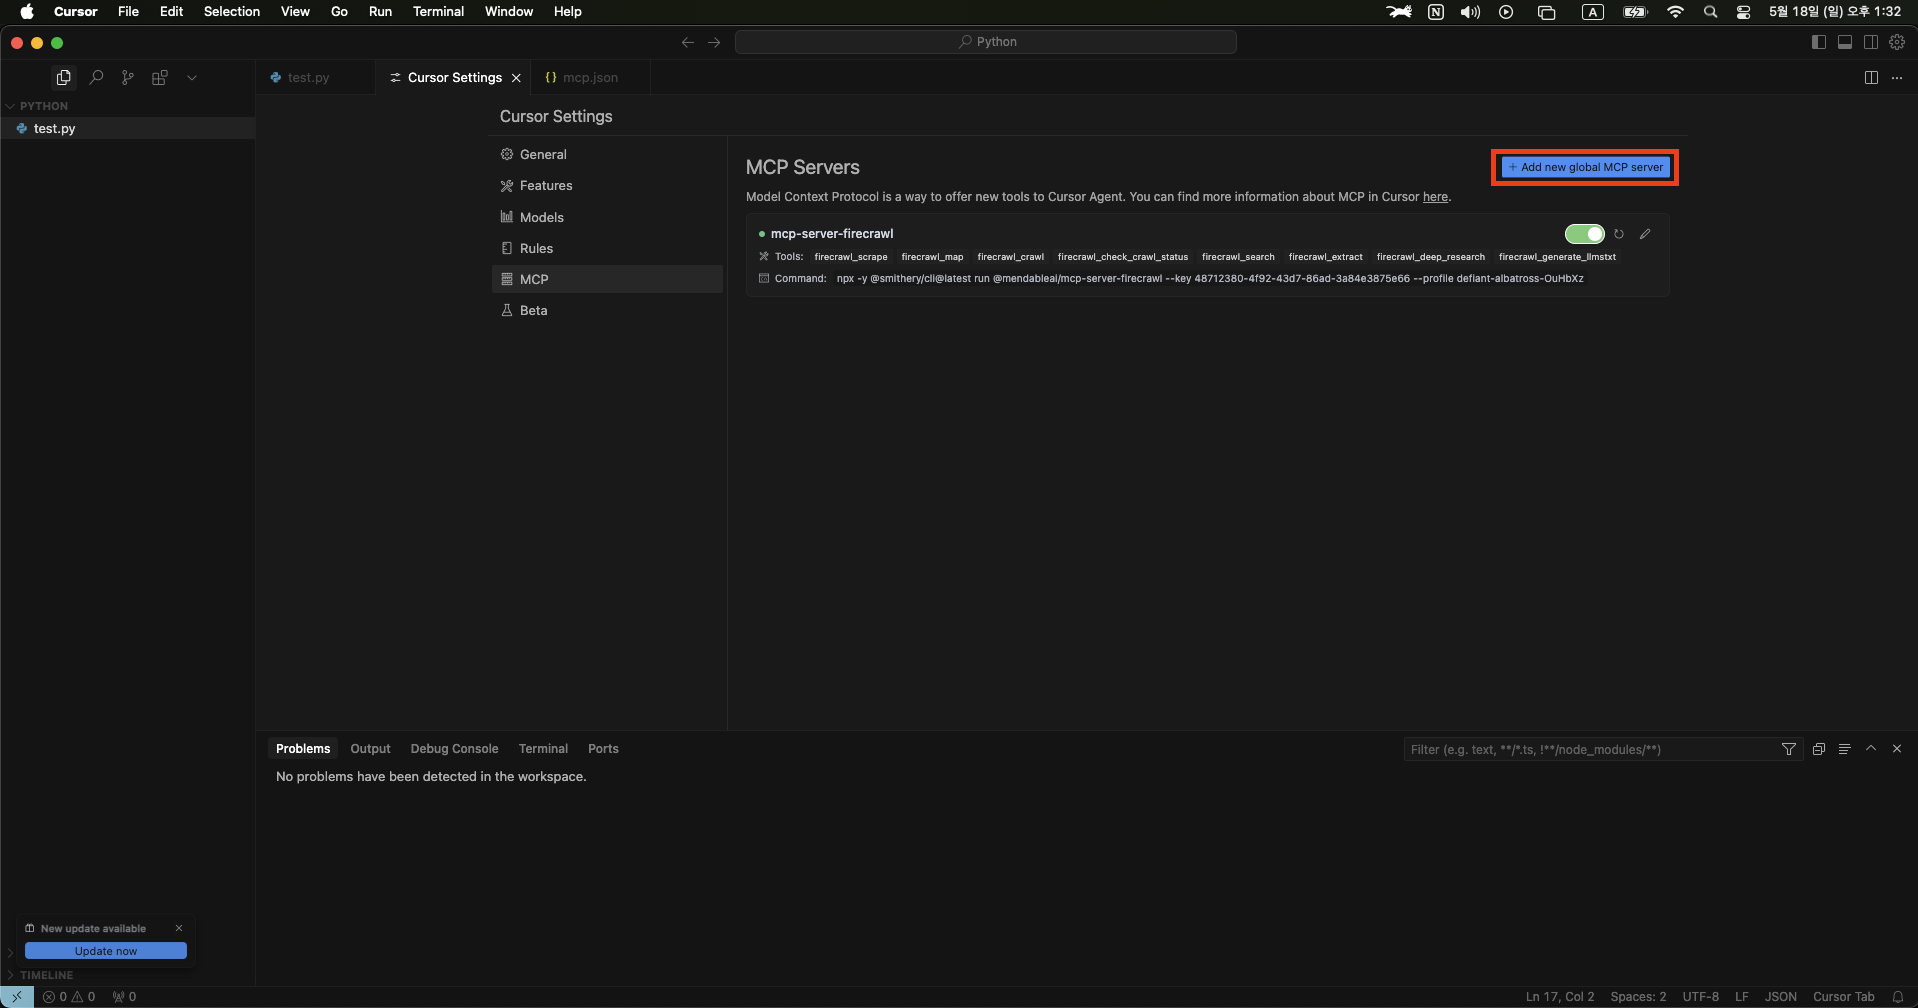The width and height of the screenshot is (1918, 1008).
Task: Switch to the test.py tab
Action: point(308,77)
